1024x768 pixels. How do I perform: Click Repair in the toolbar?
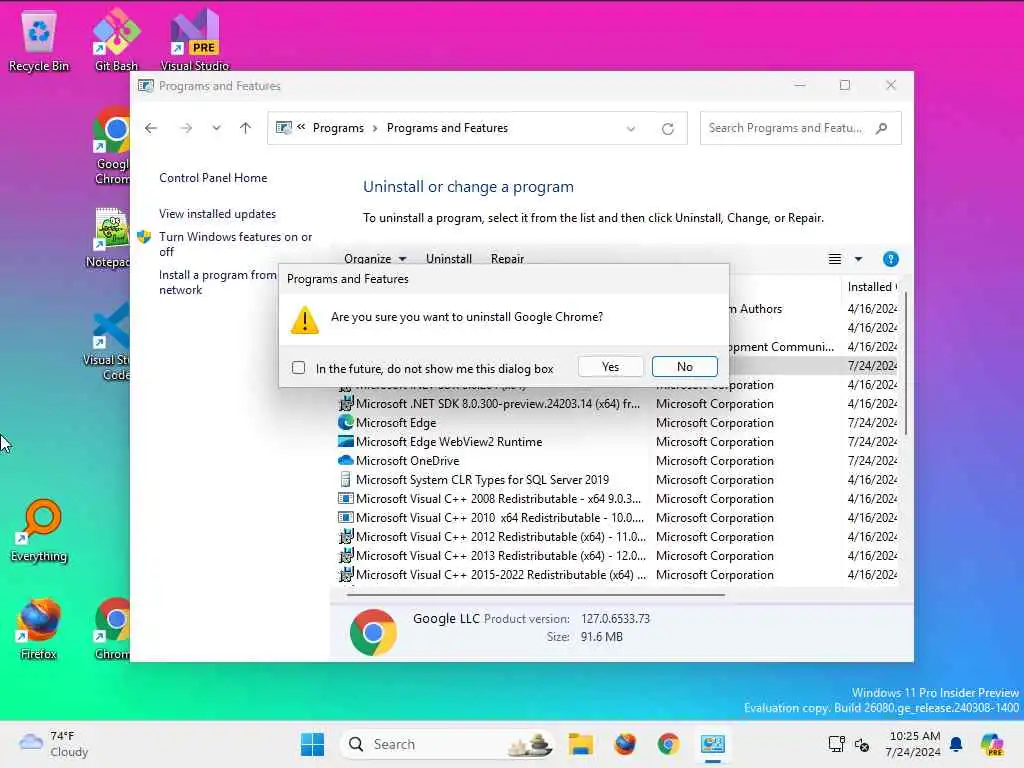pos(507,259)
